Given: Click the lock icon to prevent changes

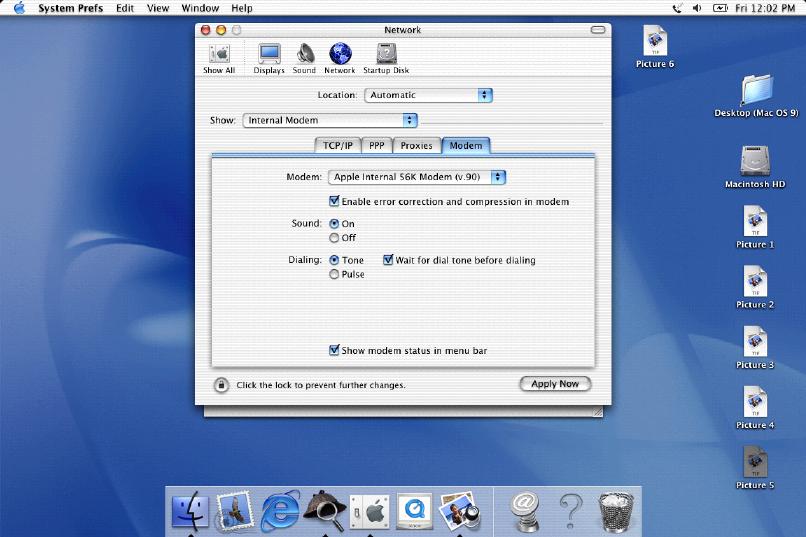Looking at the screenshot, I should point(221,384).
